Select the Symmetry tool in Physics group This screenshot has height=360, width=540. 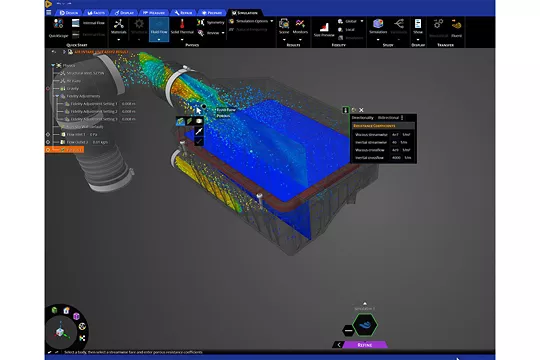click(210, 22)
